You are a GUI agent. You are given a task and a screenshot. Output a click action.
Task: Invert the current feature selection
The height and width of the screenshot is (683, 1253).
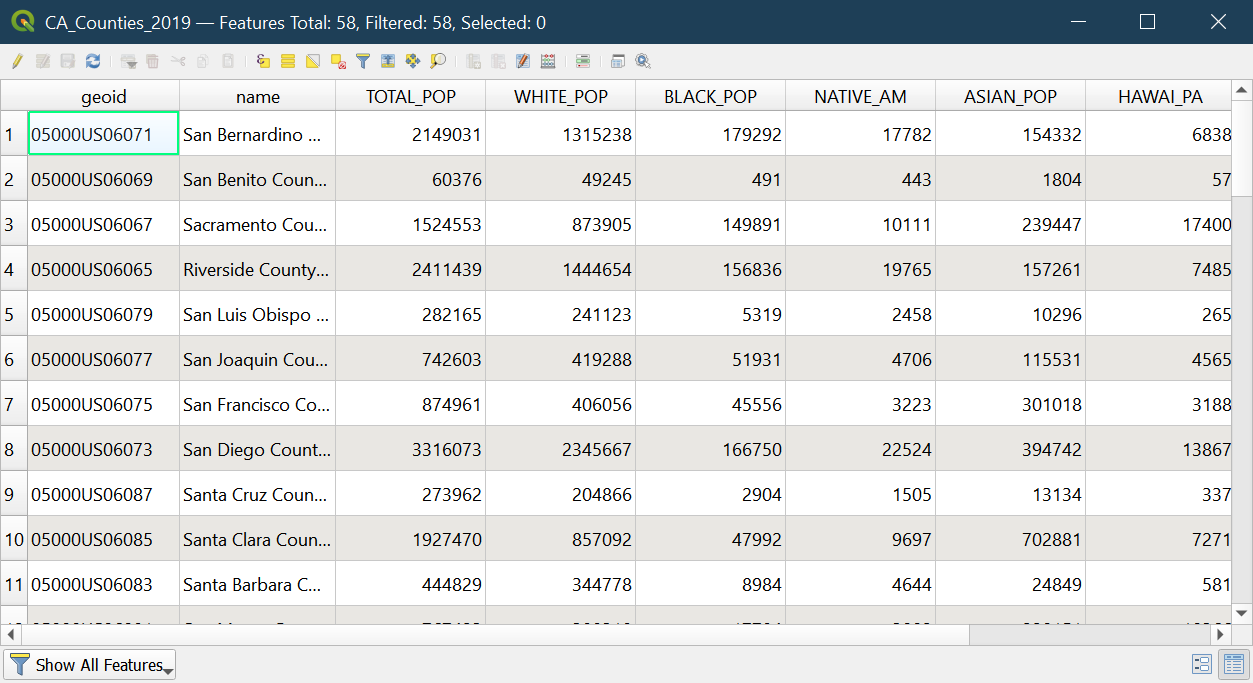coord(313,61)
